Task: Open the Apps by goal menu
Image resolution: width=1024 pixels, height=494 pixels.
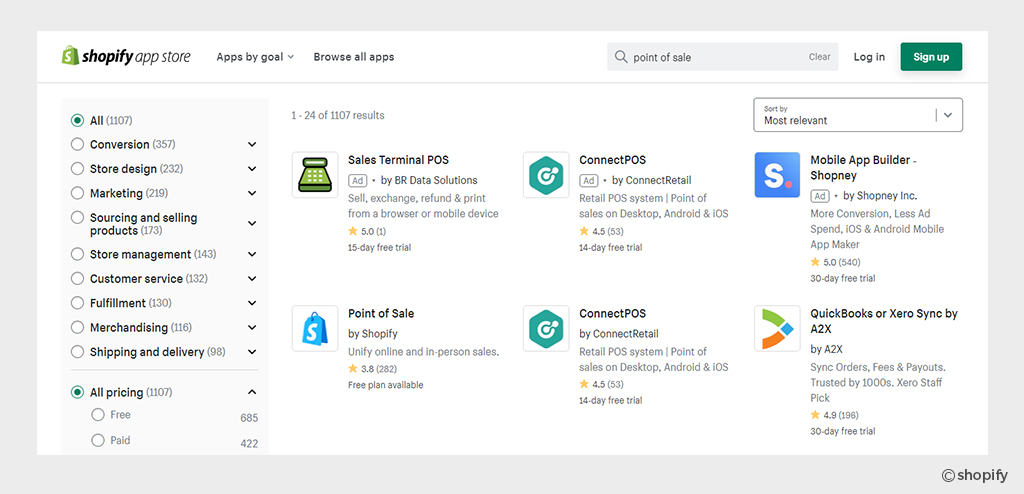Action: pyautogui.click(x=255, y=57)
